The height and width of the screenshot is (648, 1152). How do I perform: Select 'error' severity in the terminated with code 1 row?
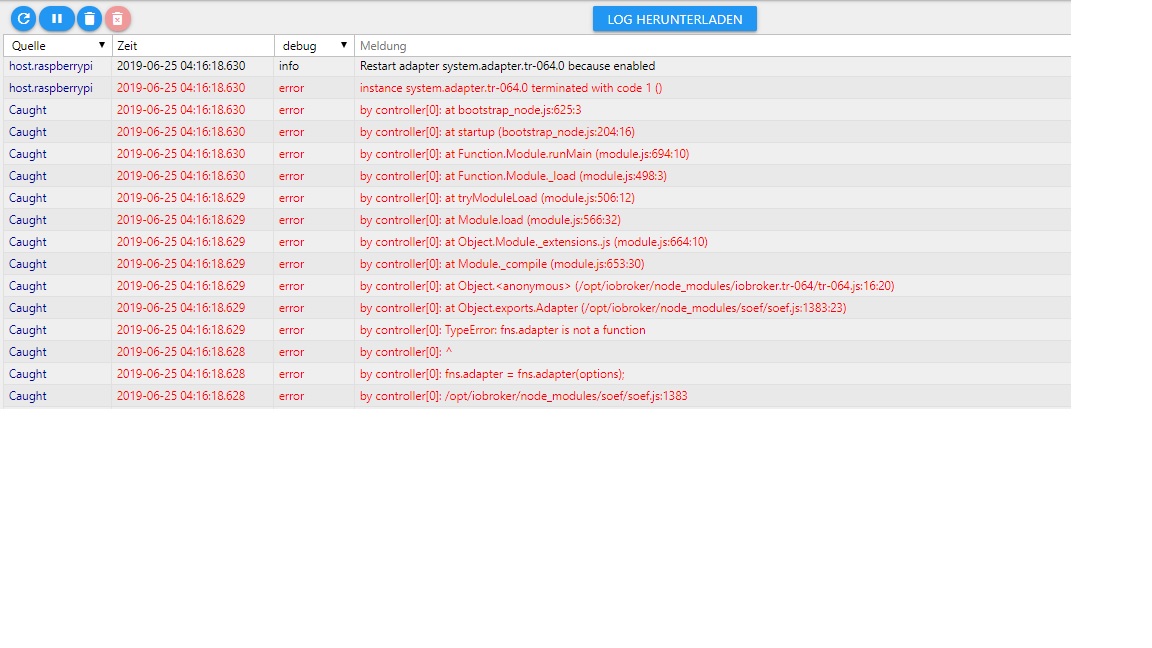pyautogui.click(x=291, y=88)
